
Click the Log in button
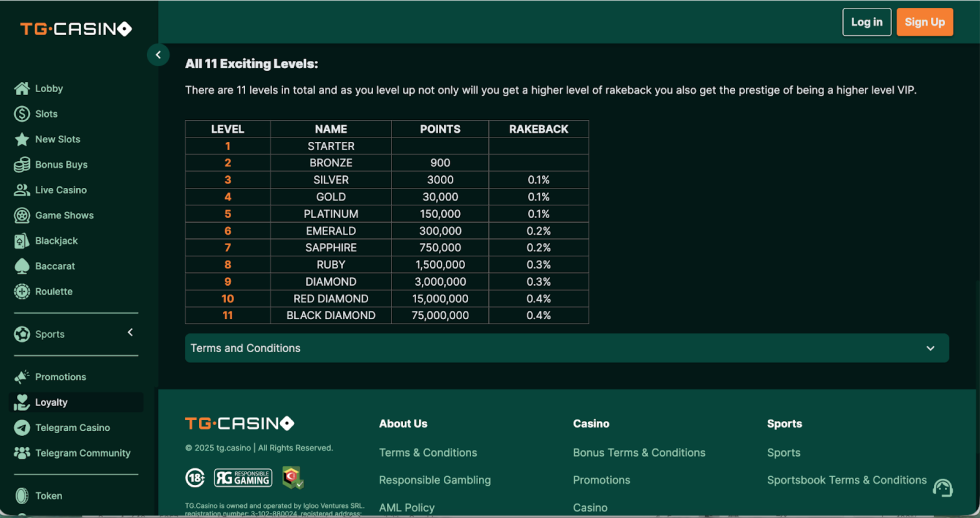pyautogui.click(x=866, y=22)
